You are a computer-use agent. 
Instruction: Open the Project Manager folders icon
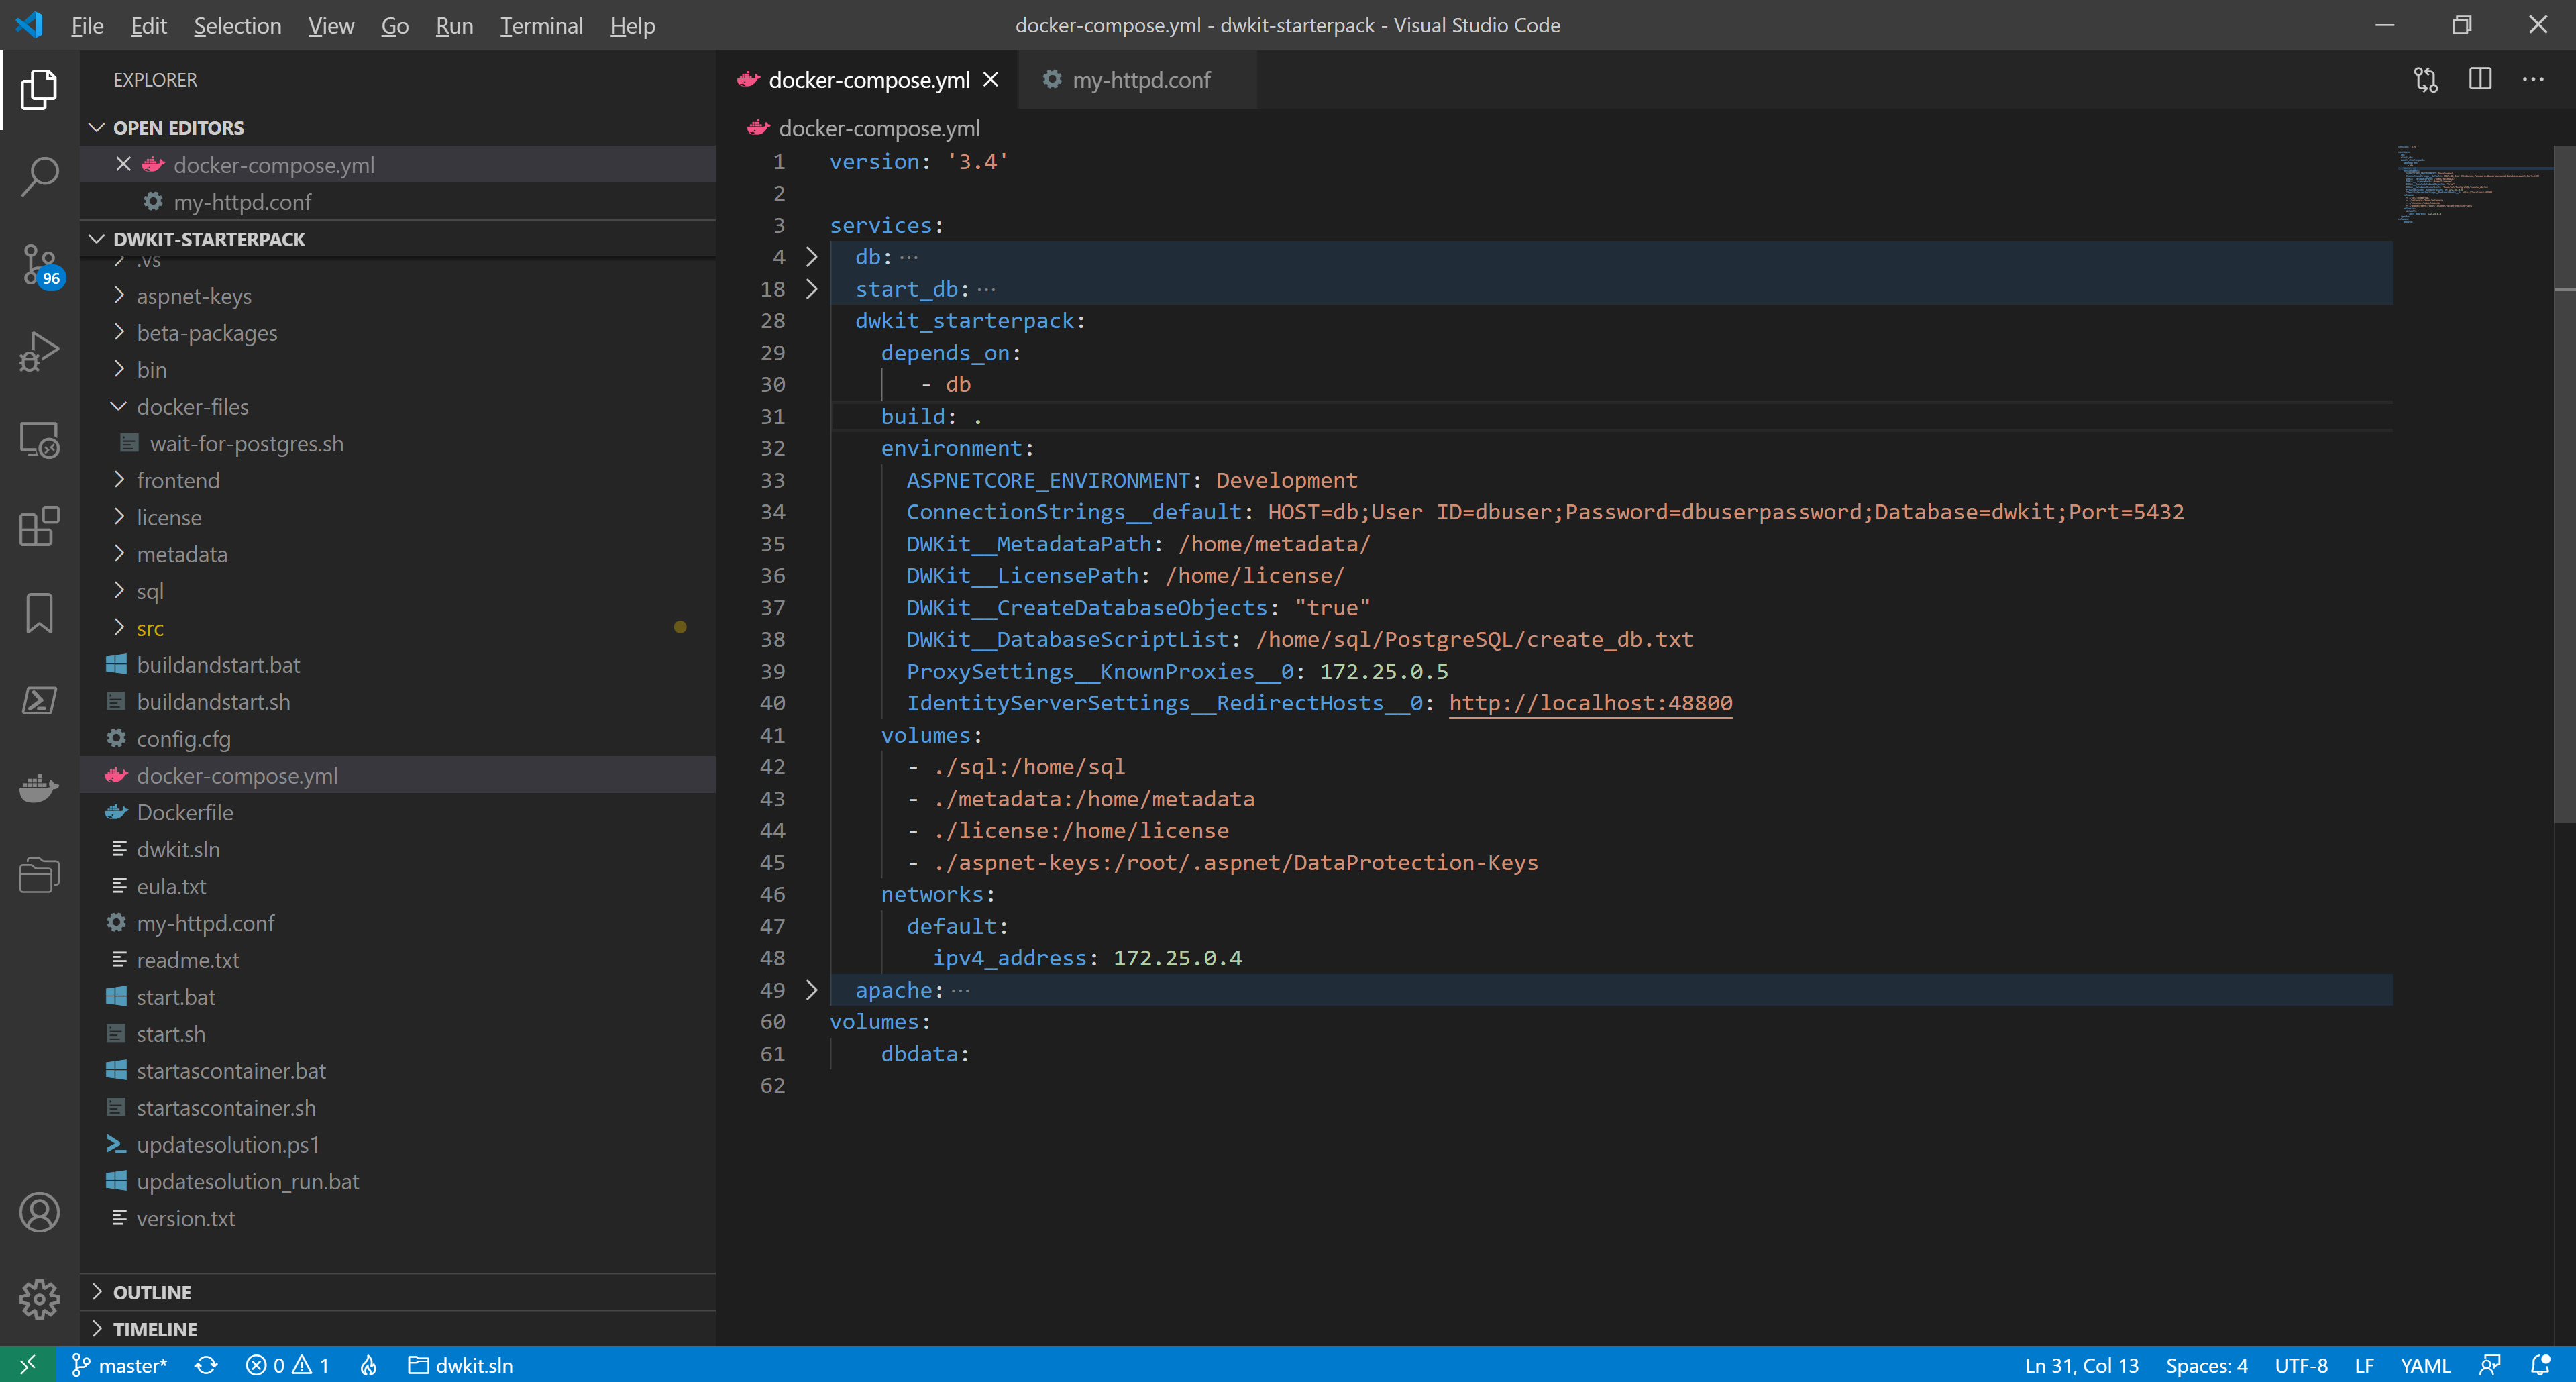[x=39, y=875]
